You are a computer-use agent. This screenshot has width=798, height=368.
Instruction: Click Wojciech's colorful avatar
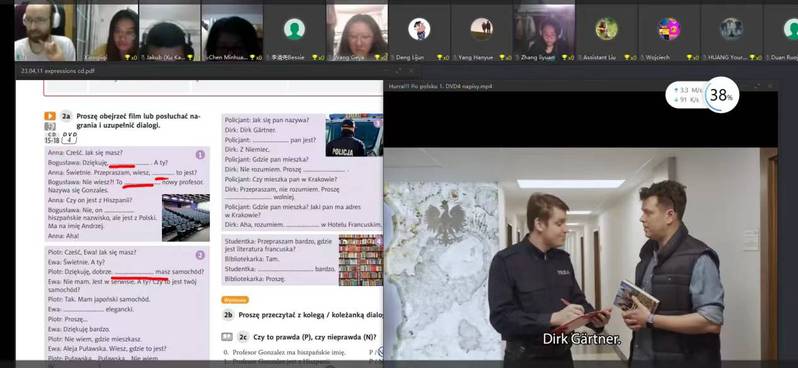click(x=669, y=29)
